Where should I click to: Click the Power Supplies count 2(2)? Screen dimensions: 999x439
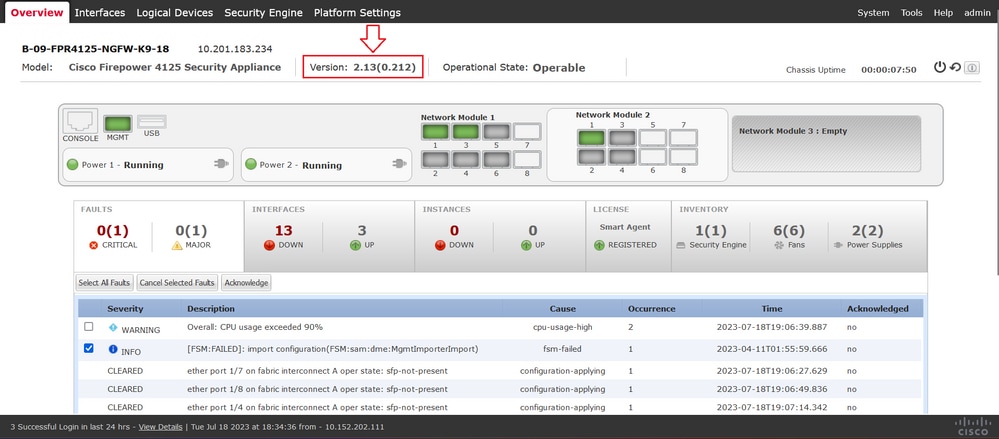tap(868, 231)
